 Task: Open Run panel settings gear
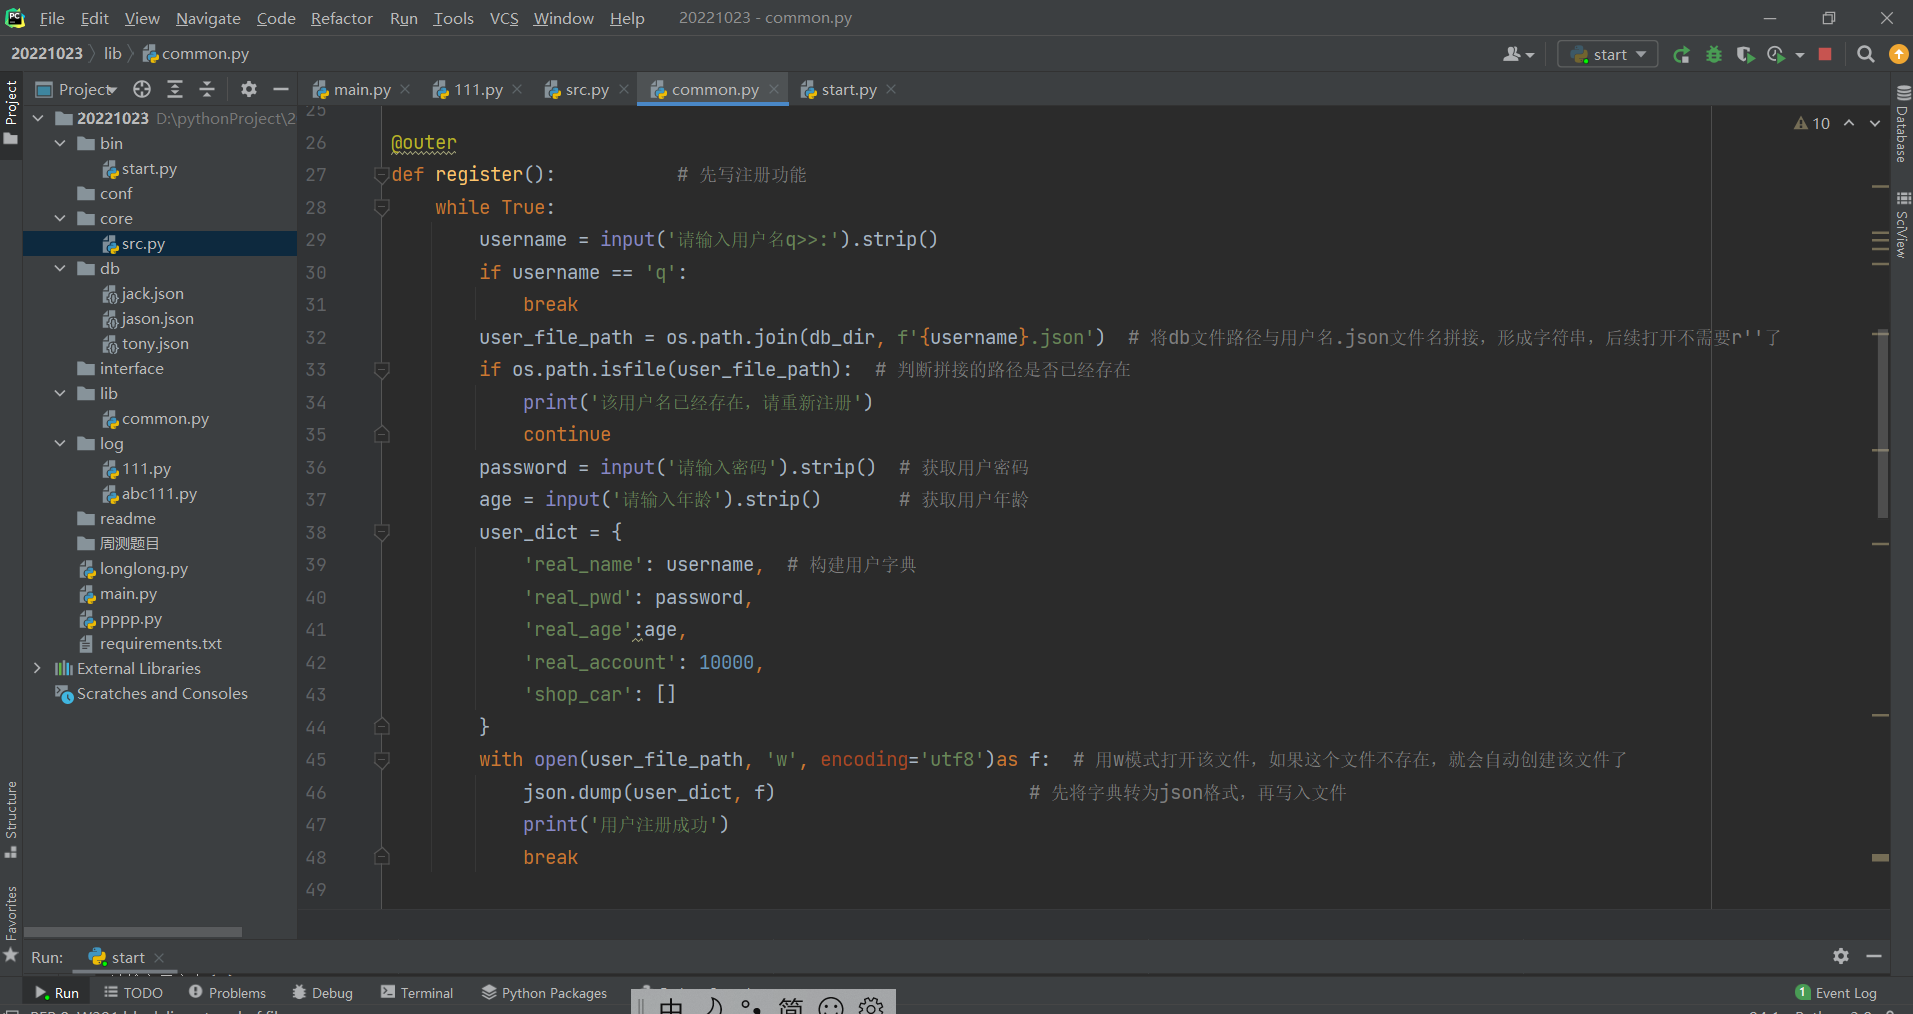click(x=1841, y=956)
